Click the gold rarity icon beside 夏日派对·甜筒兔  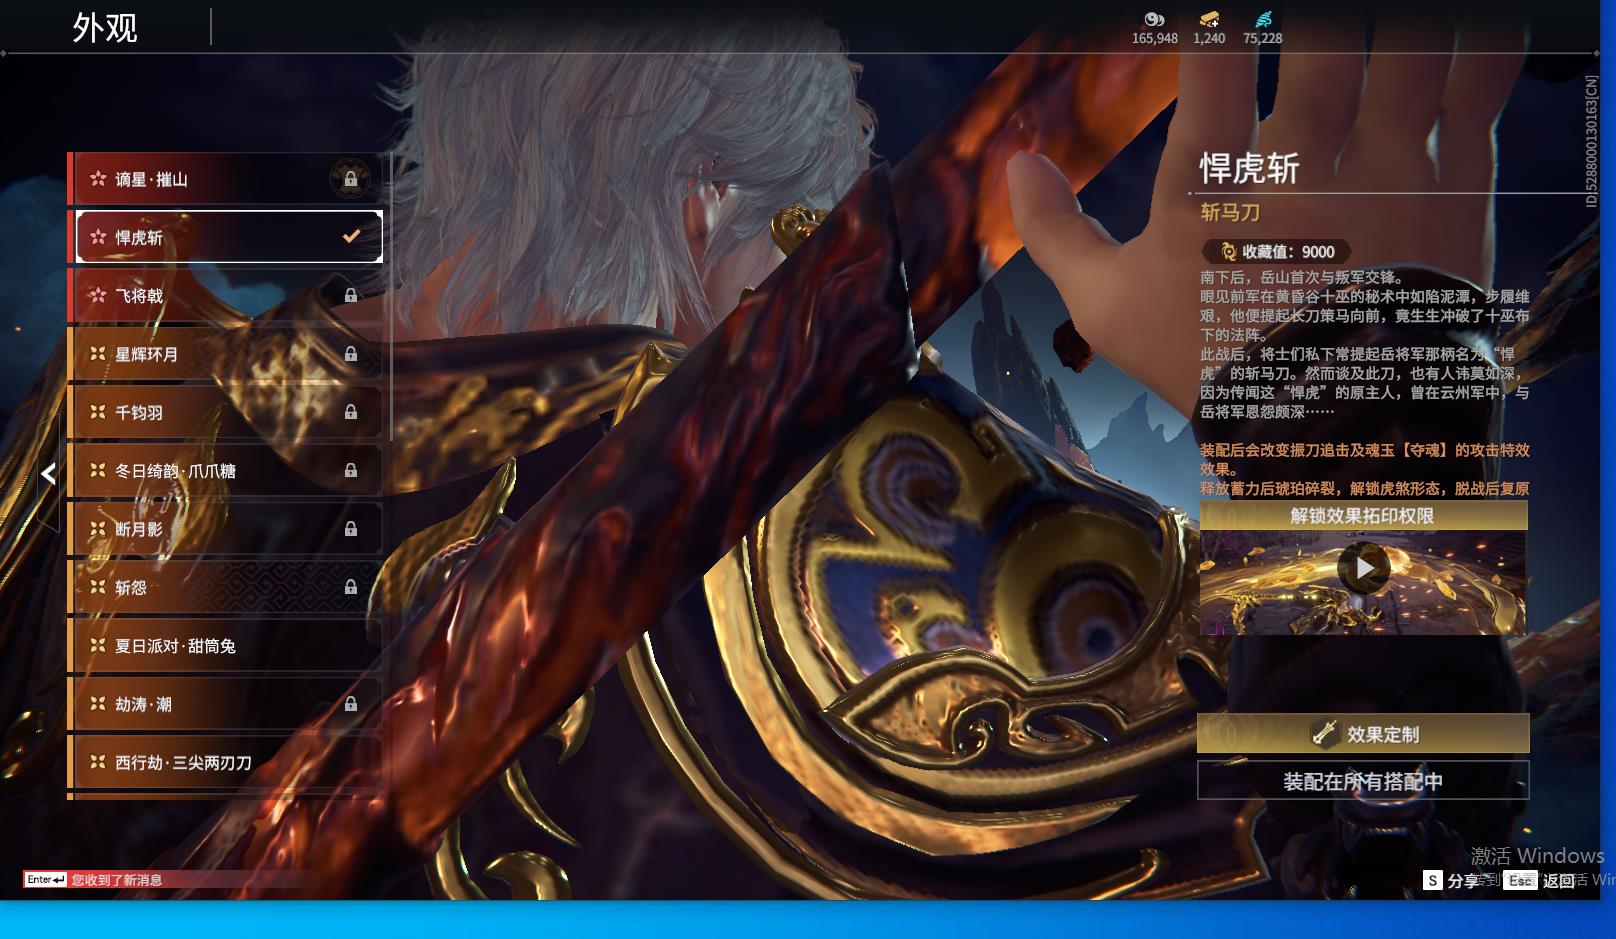(98, 645)
